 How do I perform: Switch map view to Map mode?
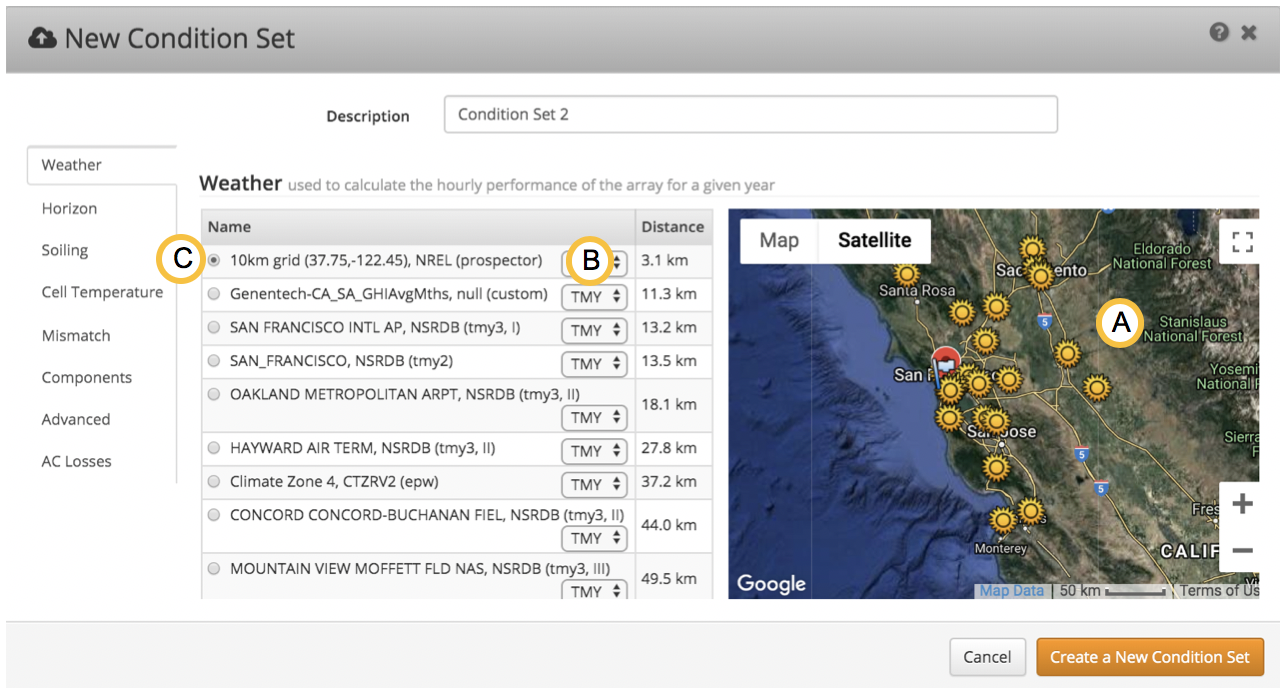778,240
